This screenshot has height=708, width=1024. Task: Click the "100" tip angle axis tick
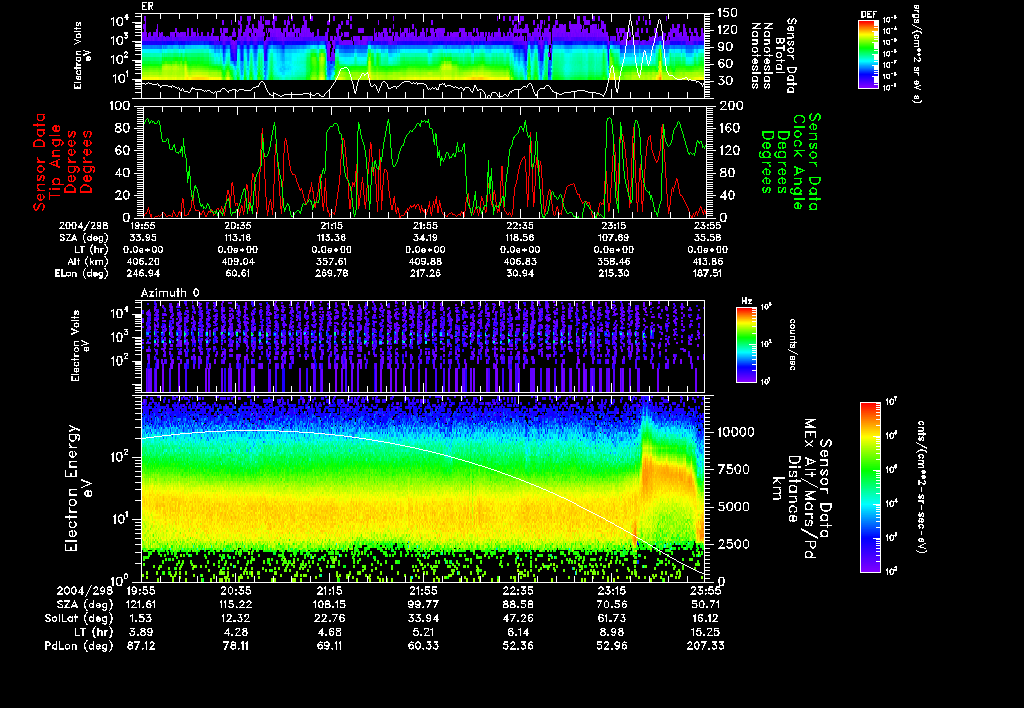[x=120, y=105]
